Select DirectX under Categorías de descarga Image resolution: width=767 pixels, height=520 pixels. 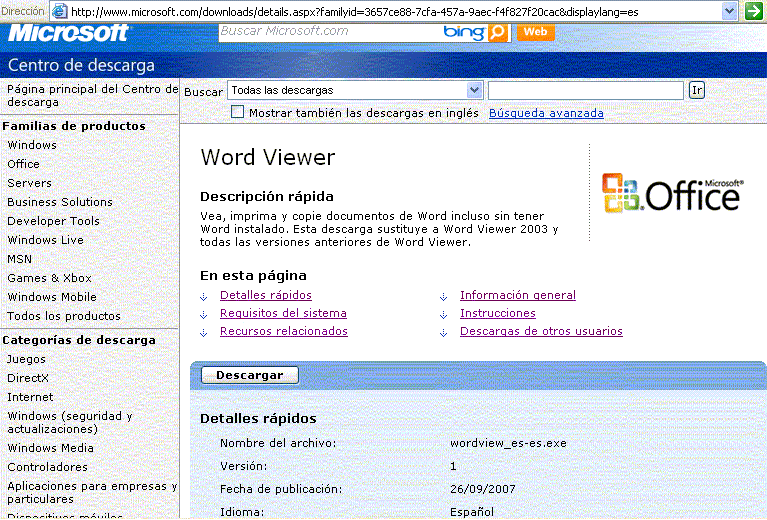point(28,378)
